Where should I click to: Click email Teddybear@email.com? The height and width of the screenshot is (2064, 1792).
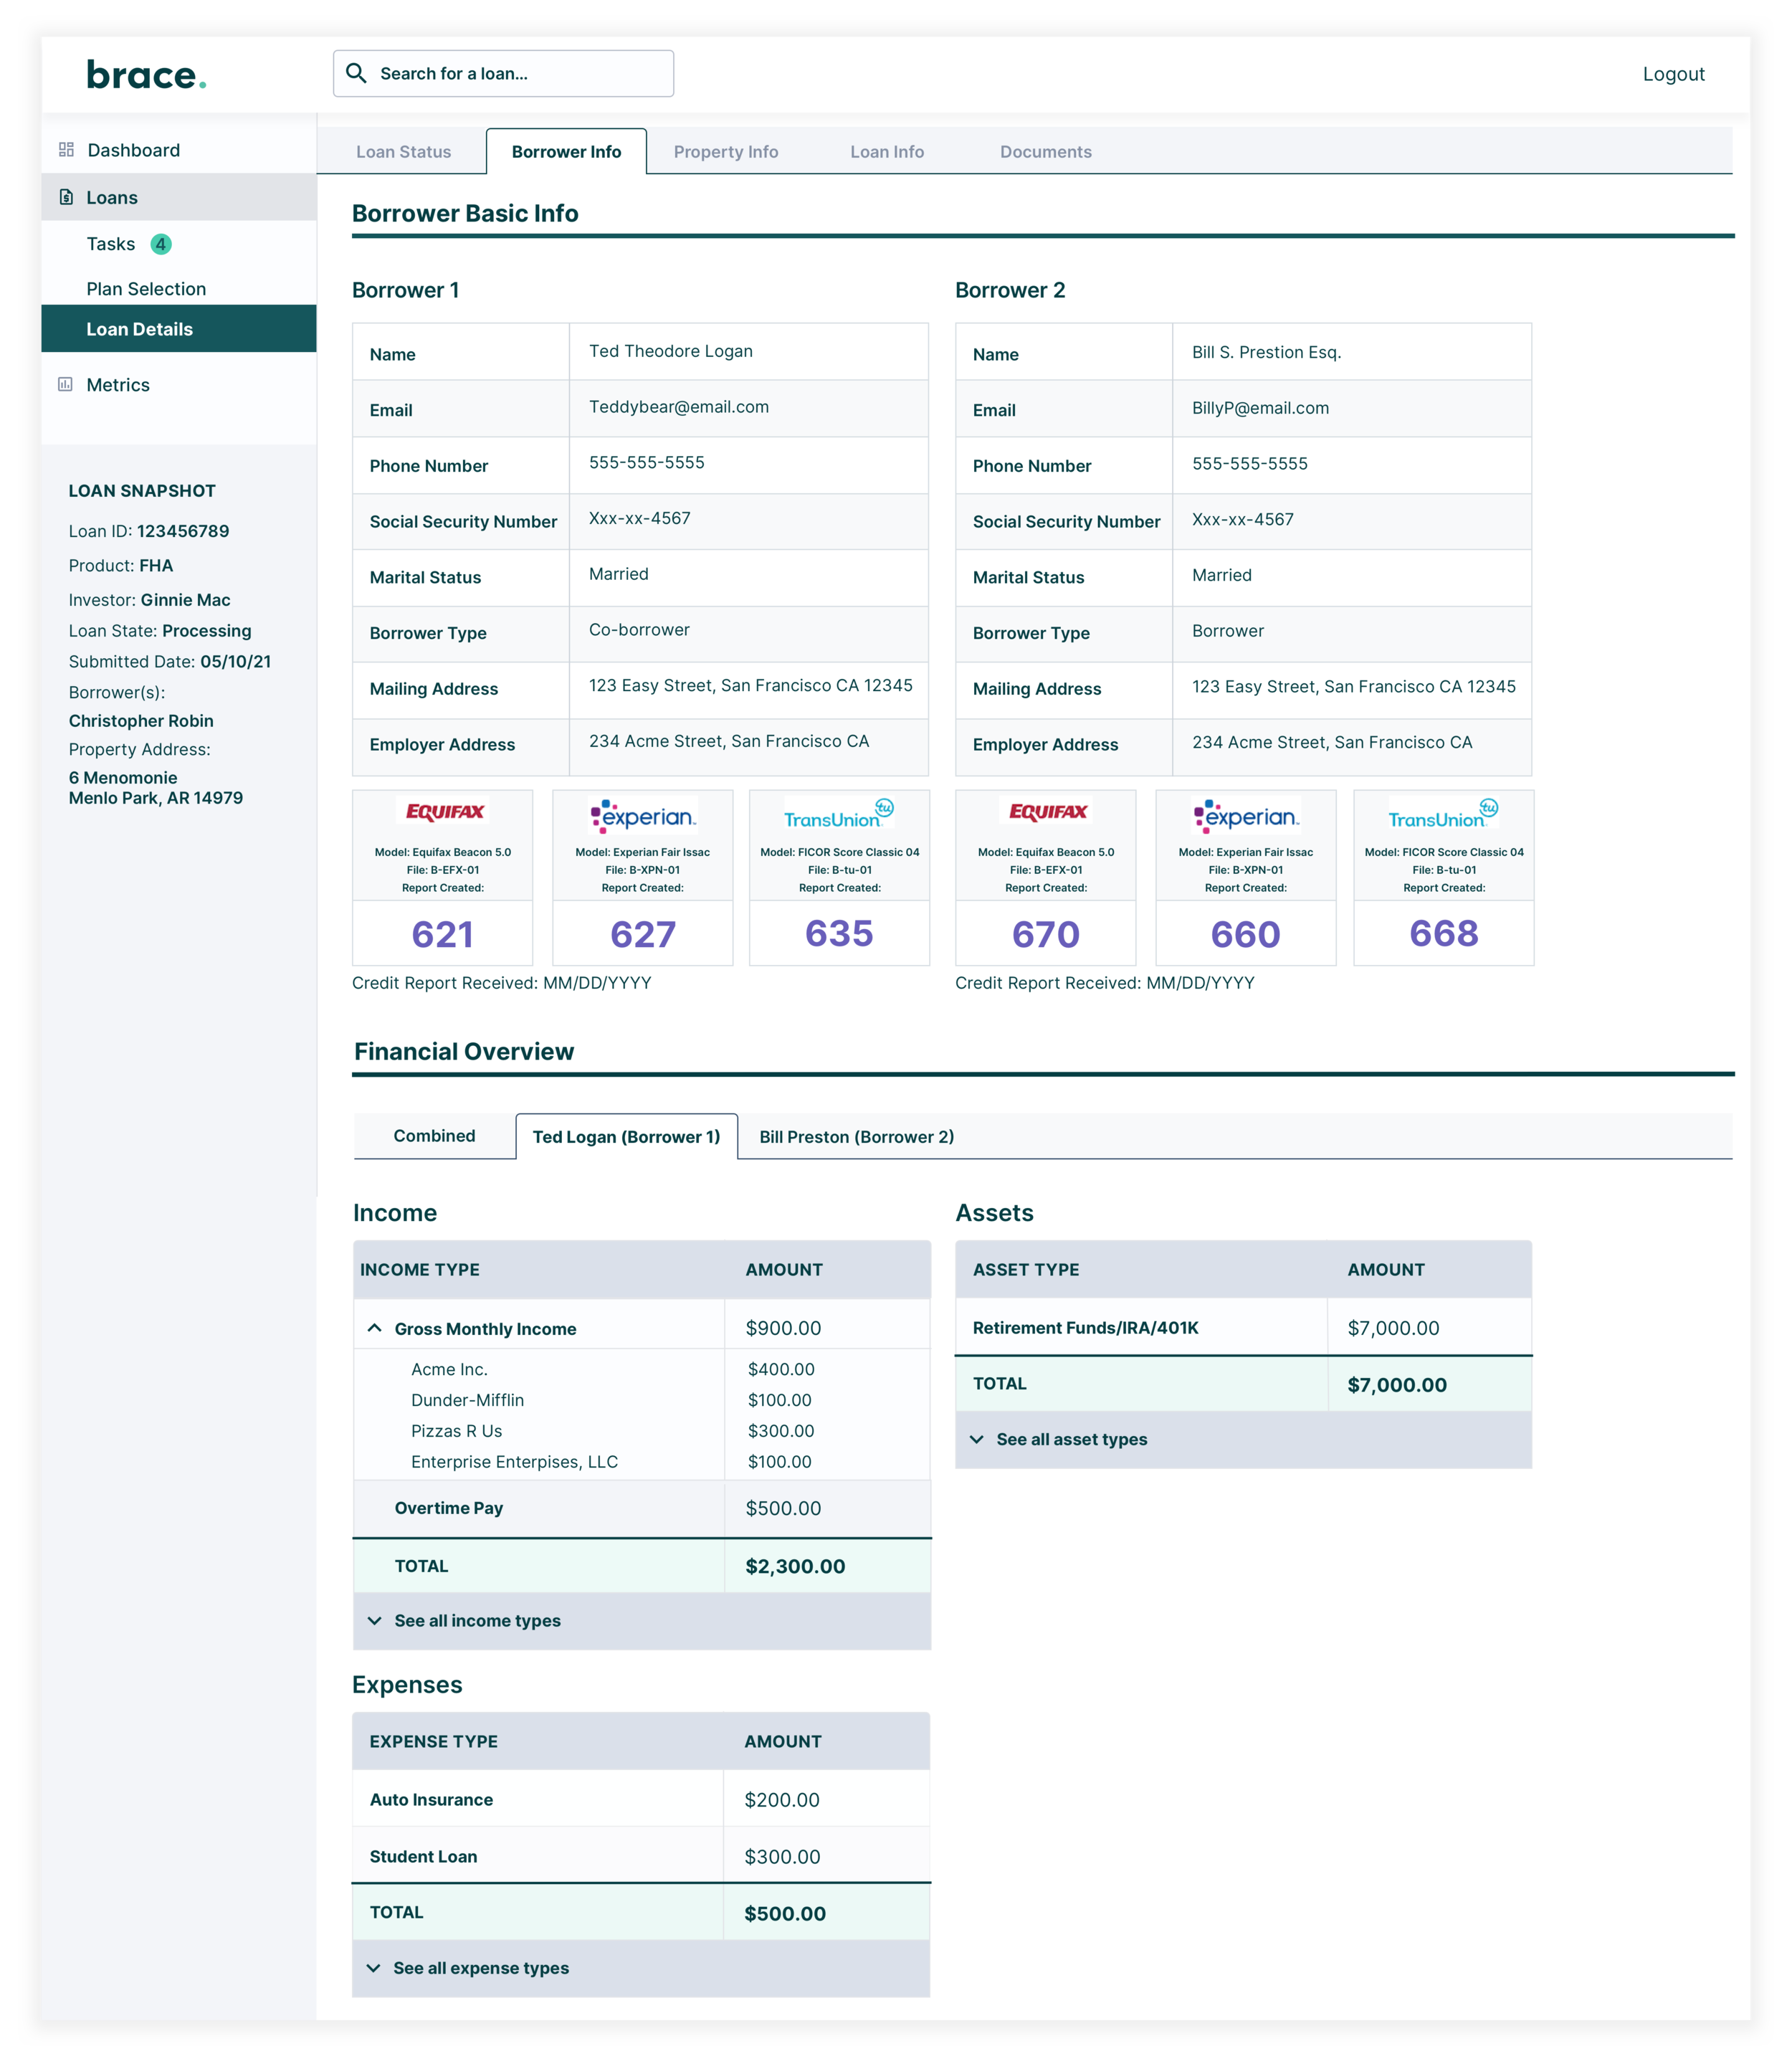coord(679,407)
